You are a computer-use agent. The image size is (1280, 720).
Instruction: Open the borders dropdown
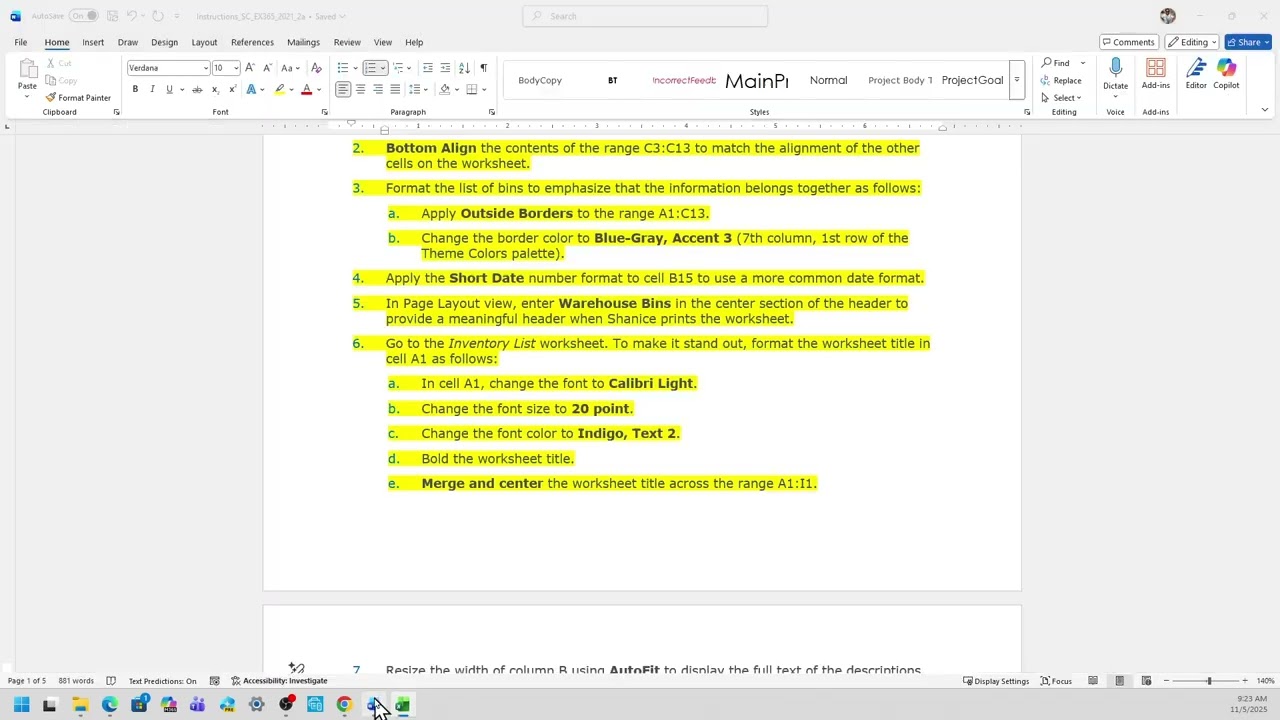pyautogui.click(x=485, y=89)
